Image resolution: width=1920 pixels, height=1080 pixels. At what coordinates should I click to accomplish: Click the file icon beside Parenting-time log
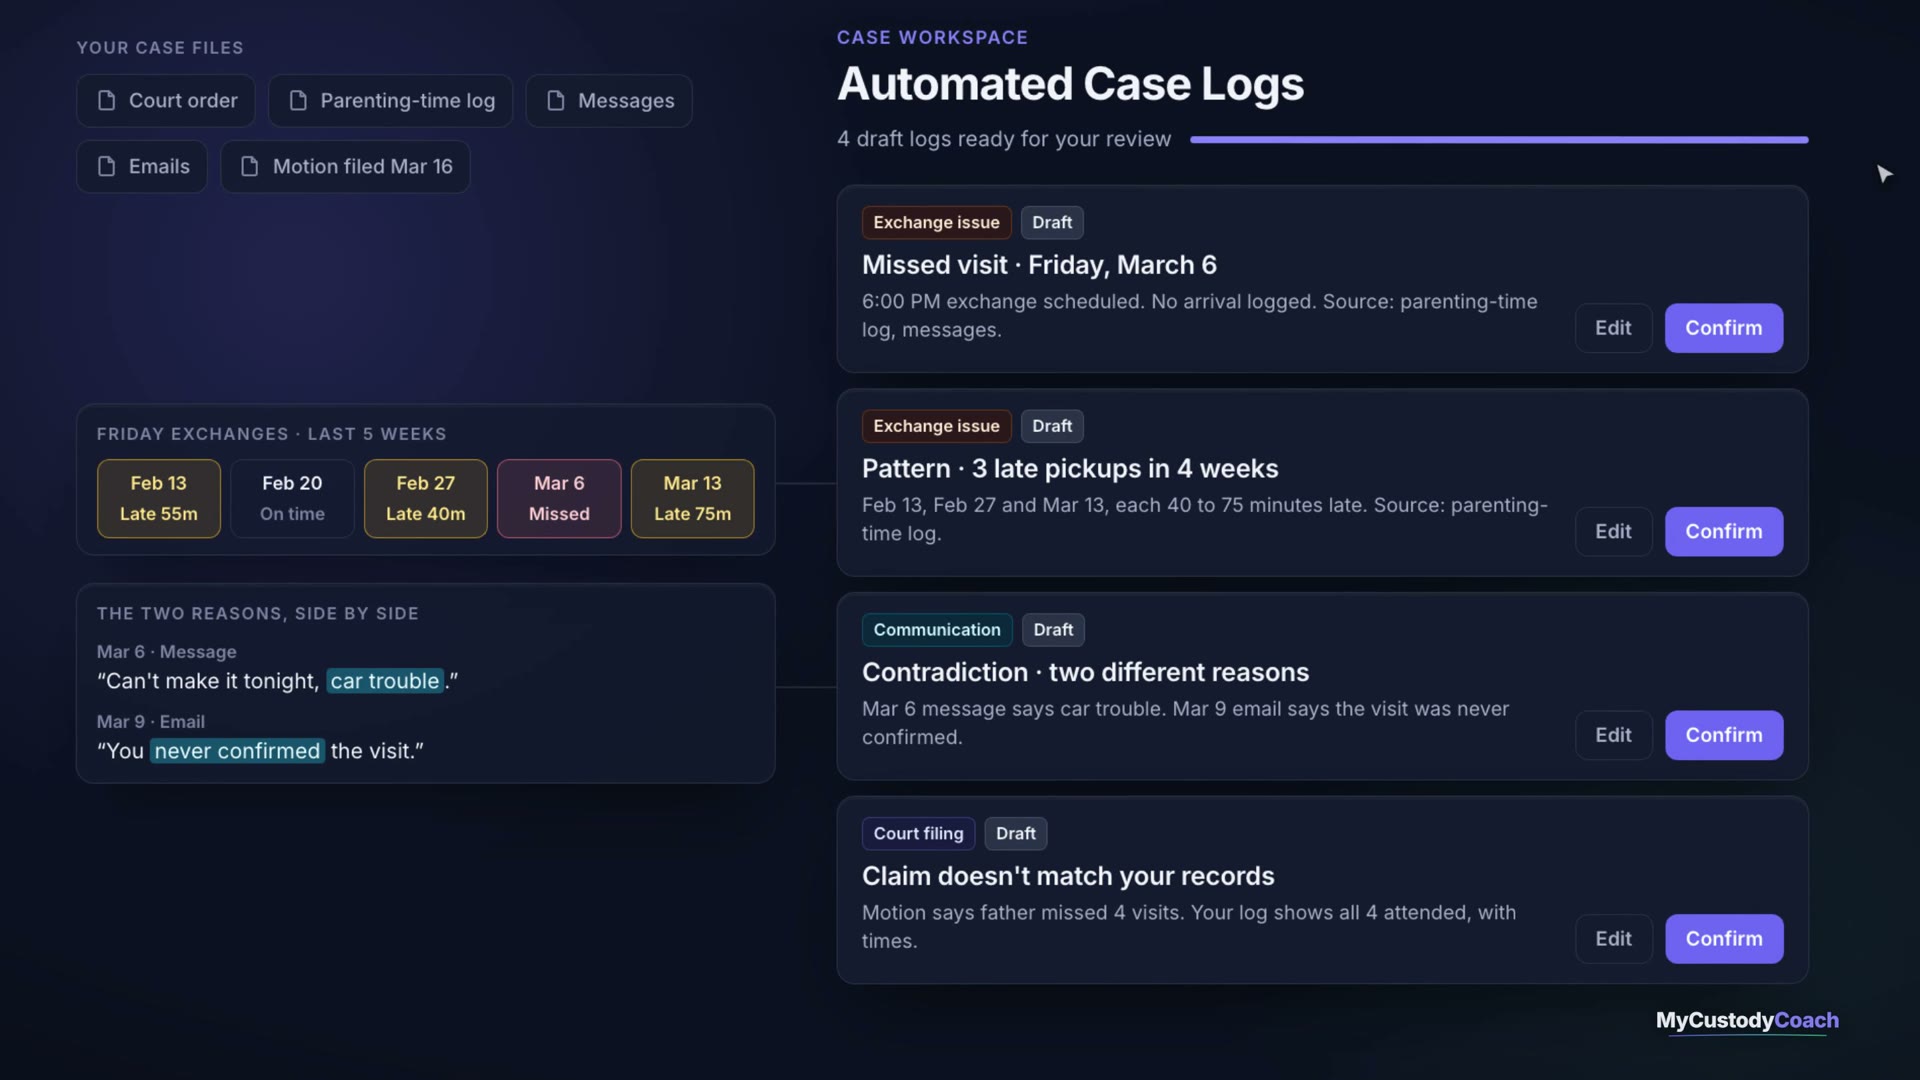(x=298, y=101)
